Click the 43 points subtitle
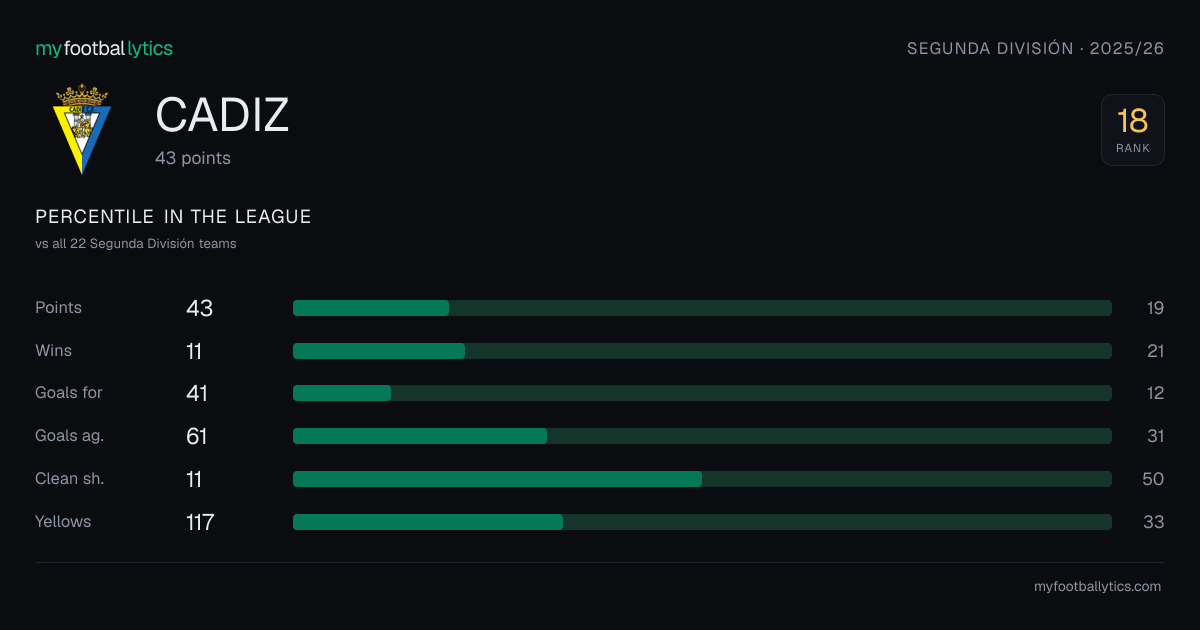Screen dimensions: 1200x630 pyautogui.click(x=193, y=158)
